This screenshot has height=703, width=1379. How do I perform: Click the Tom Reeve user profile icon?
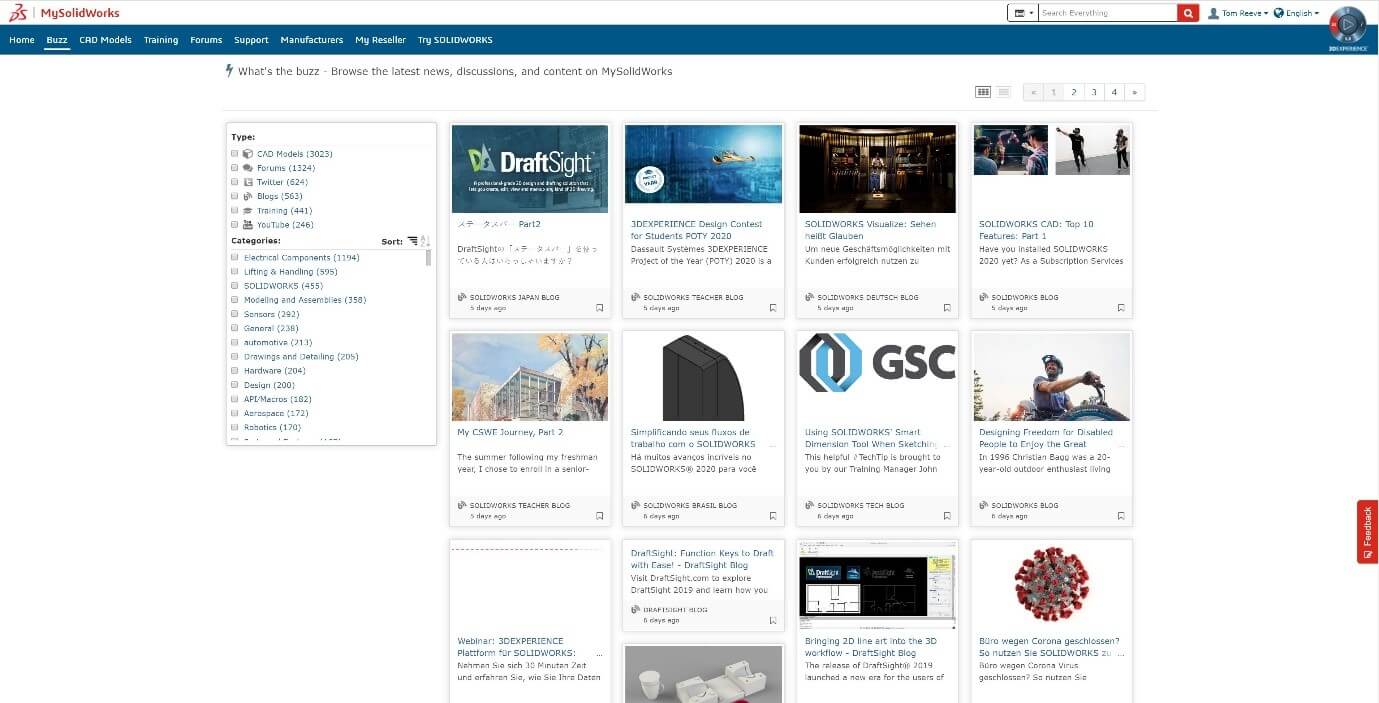tap(1214, 13)
